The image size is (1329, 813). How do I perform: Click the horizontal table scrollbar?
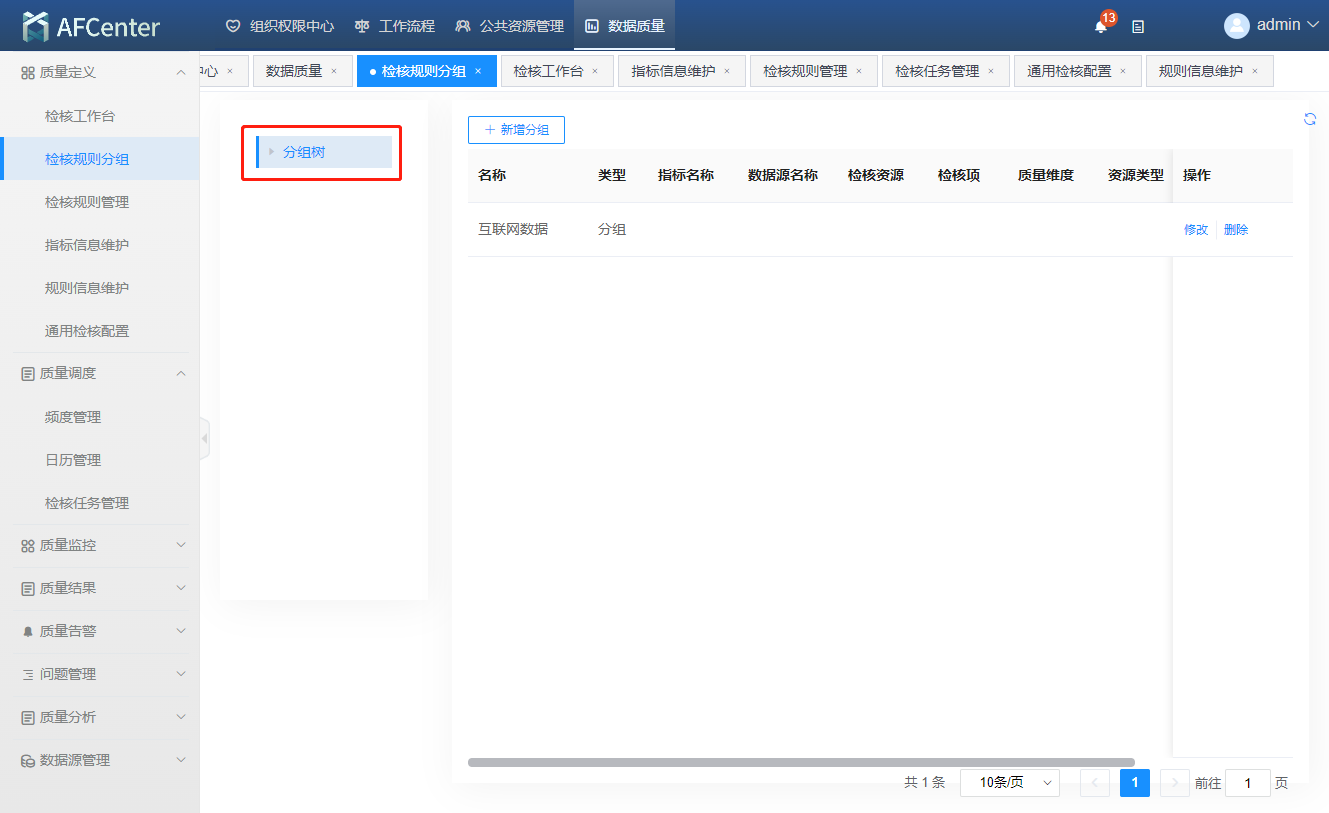coord(800,763)
